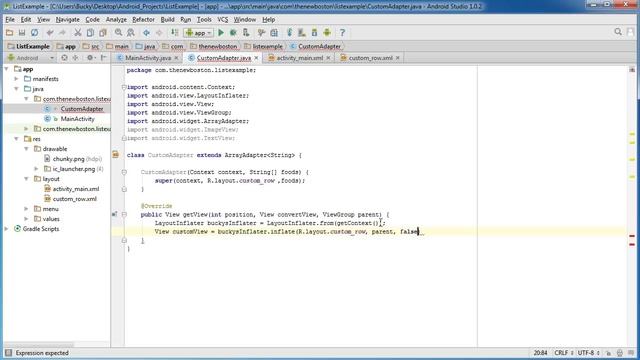This screenshot has width=640, height=360.
Task: Collapse the drawable folder node
Action: tap(27, 149)
